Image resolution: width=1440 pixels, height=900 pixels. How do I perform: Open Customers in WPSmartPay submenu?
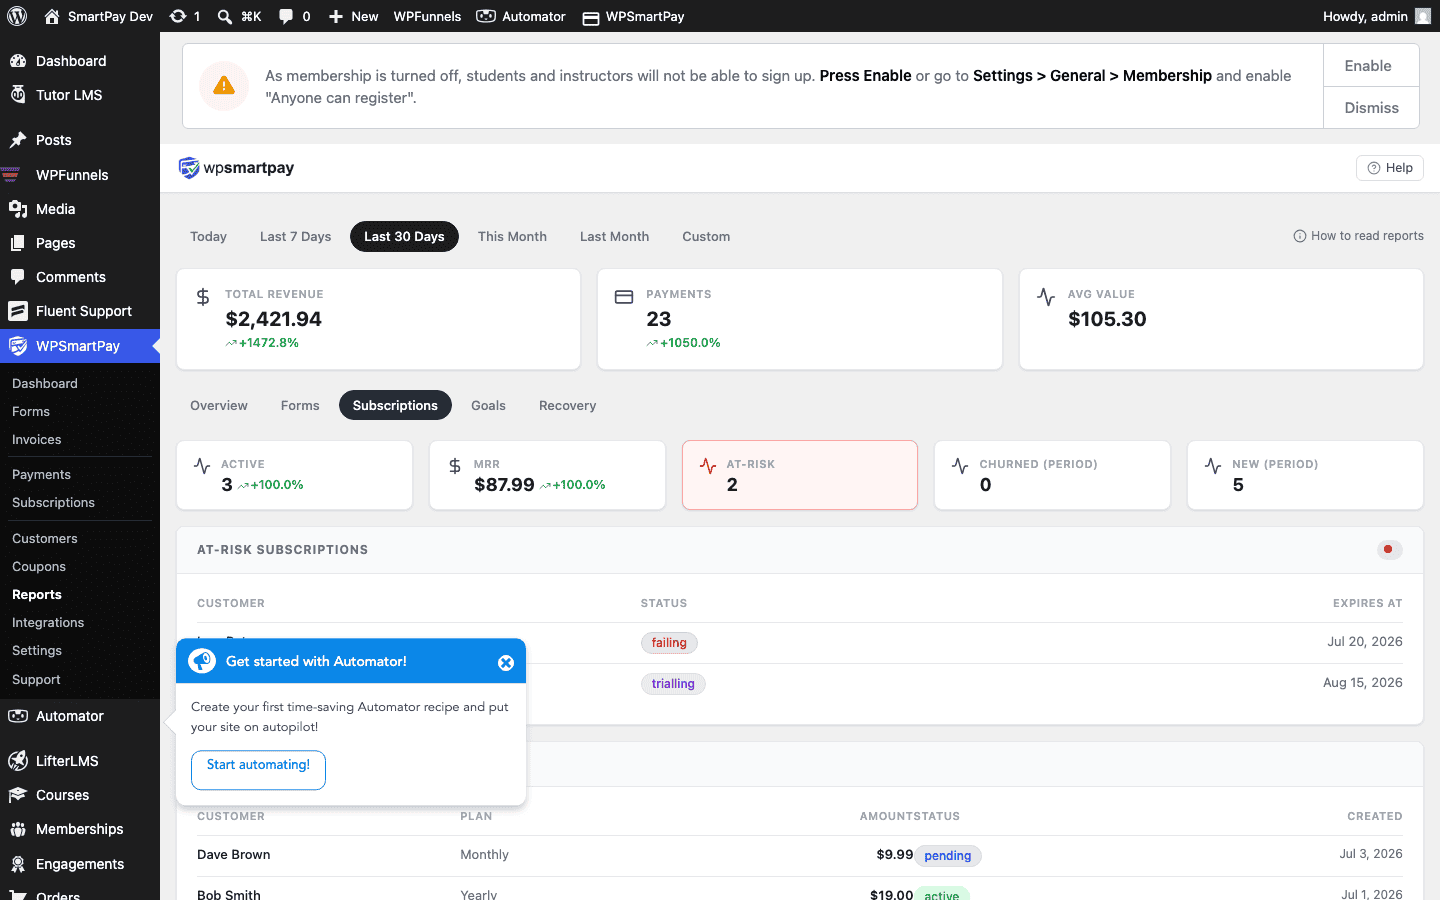45,539
